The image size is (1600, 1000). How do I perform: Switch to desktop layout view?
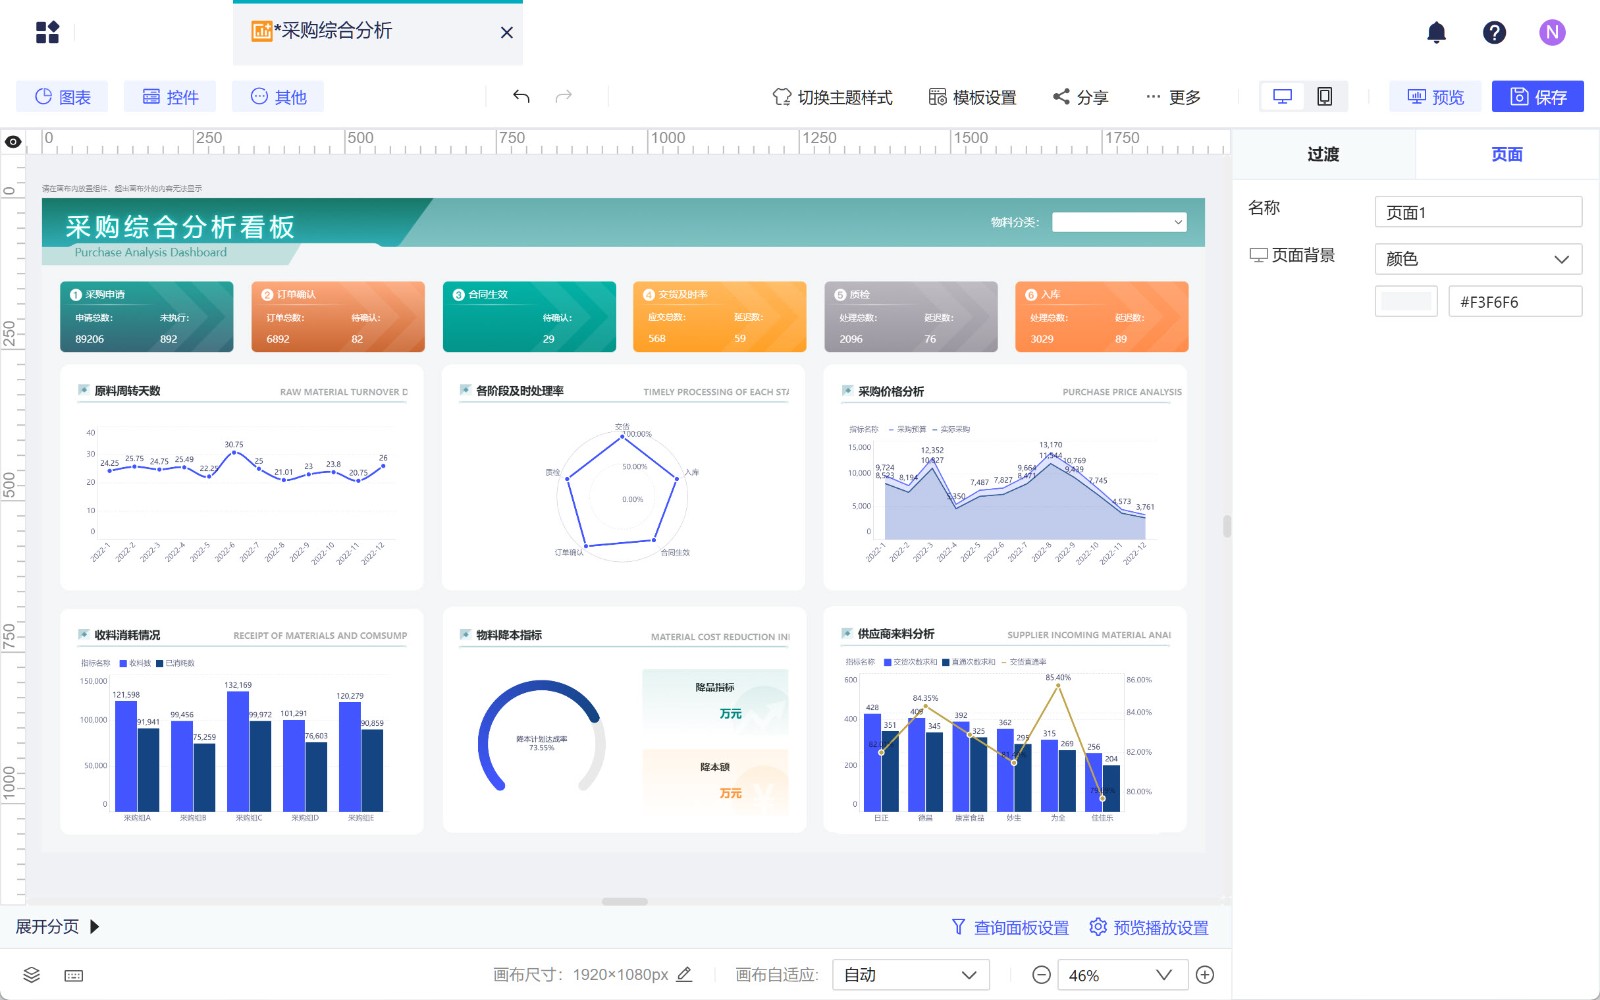1282,96
